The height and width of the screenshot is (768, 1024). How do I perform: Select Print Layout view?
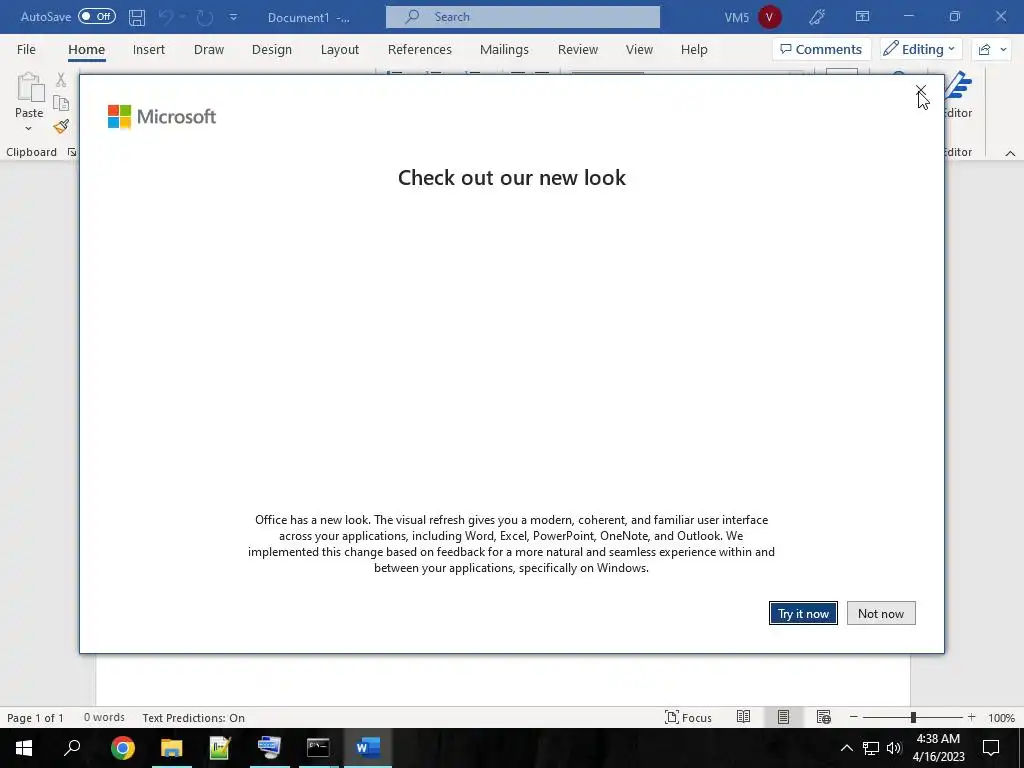click(783, 717)
